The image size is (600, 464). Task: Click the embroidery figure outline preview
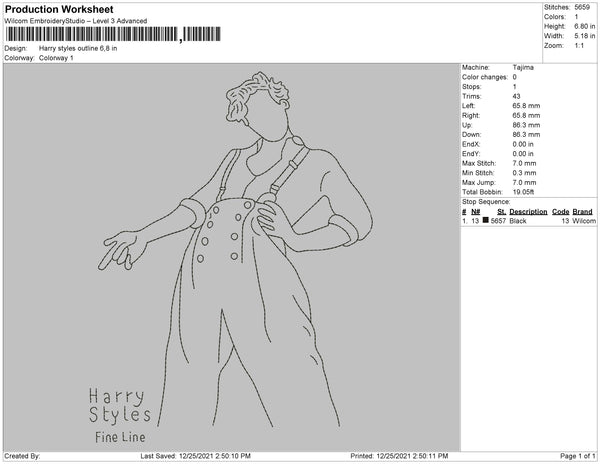[235, 249]
